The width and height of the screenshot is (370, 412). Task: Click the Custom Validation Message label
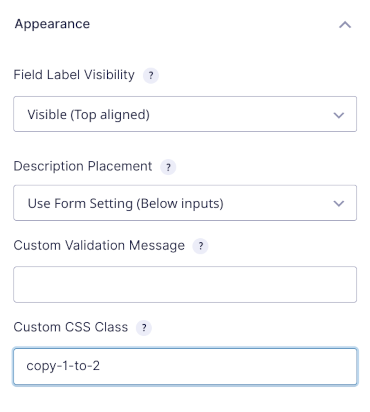(x=99, y=246)
